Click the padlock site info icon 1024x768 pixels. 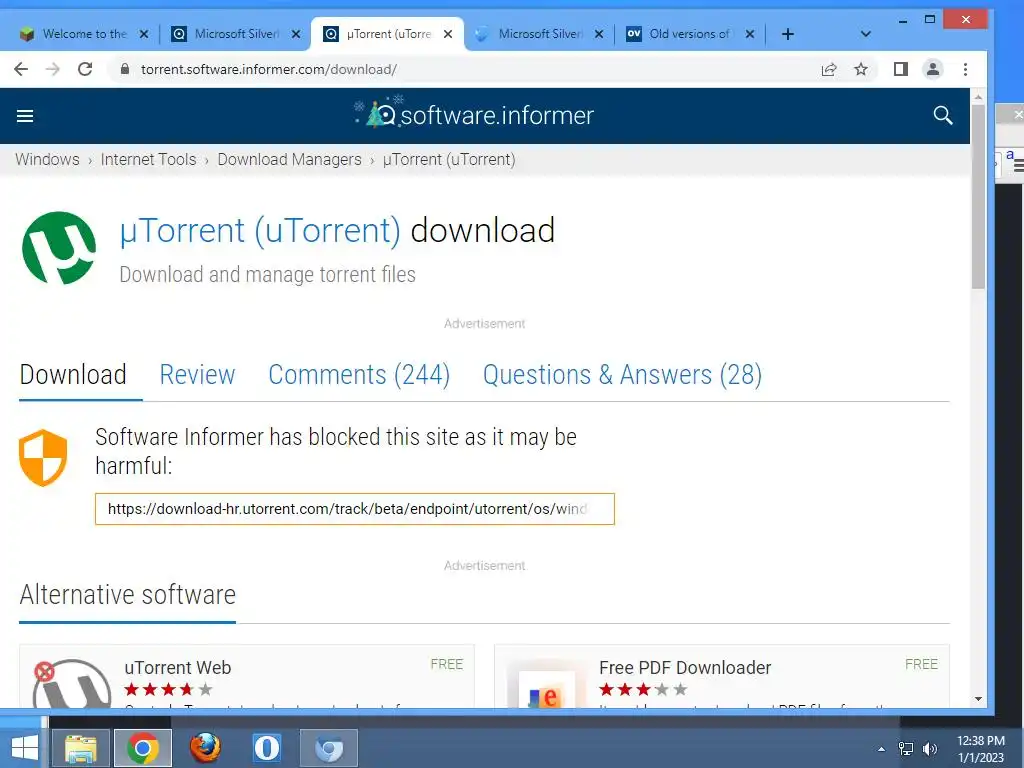point(124,69)
